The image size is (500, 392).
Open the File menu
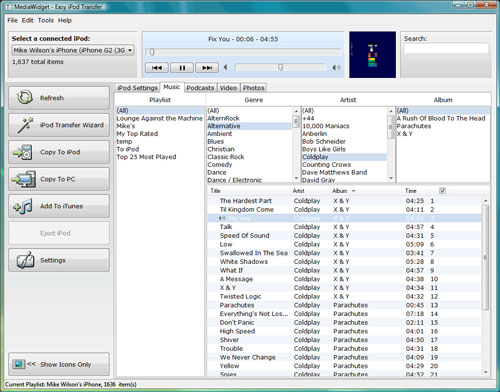pos(12,20)
